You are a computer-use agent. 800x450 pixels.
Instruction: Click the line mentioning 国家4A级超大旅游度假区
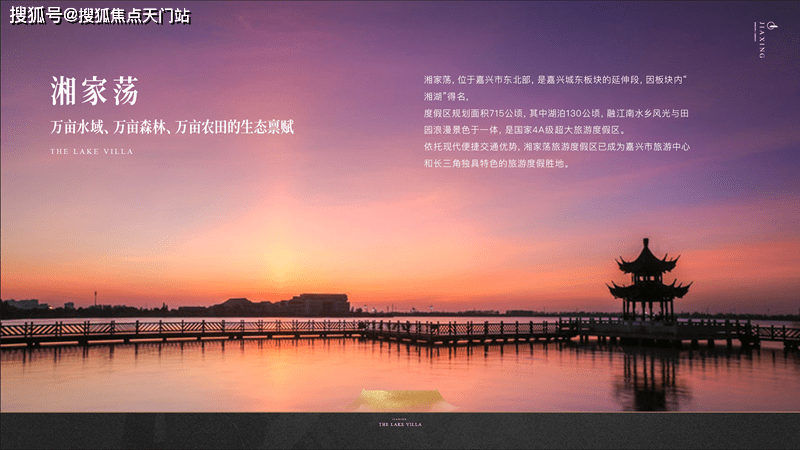tap(524, 130)
